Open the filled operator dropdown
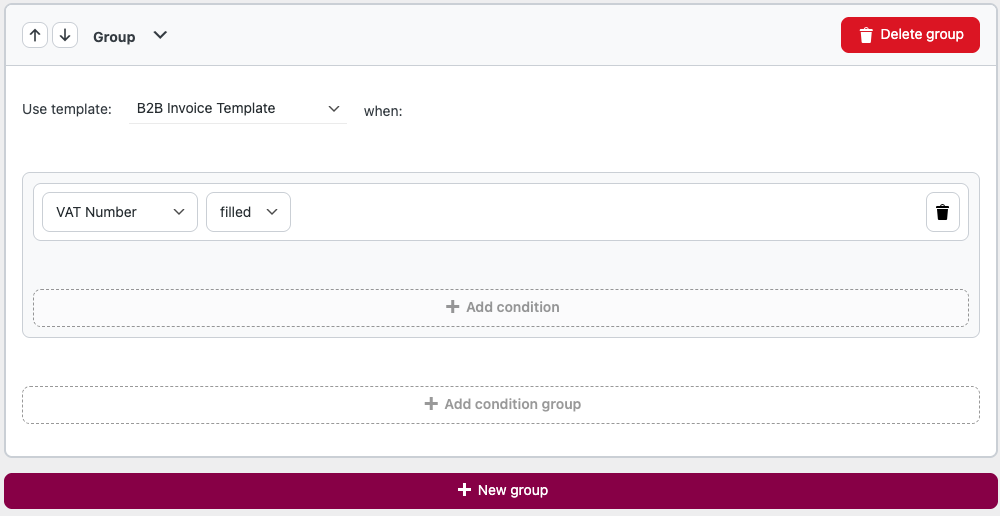 pos(248,212)
